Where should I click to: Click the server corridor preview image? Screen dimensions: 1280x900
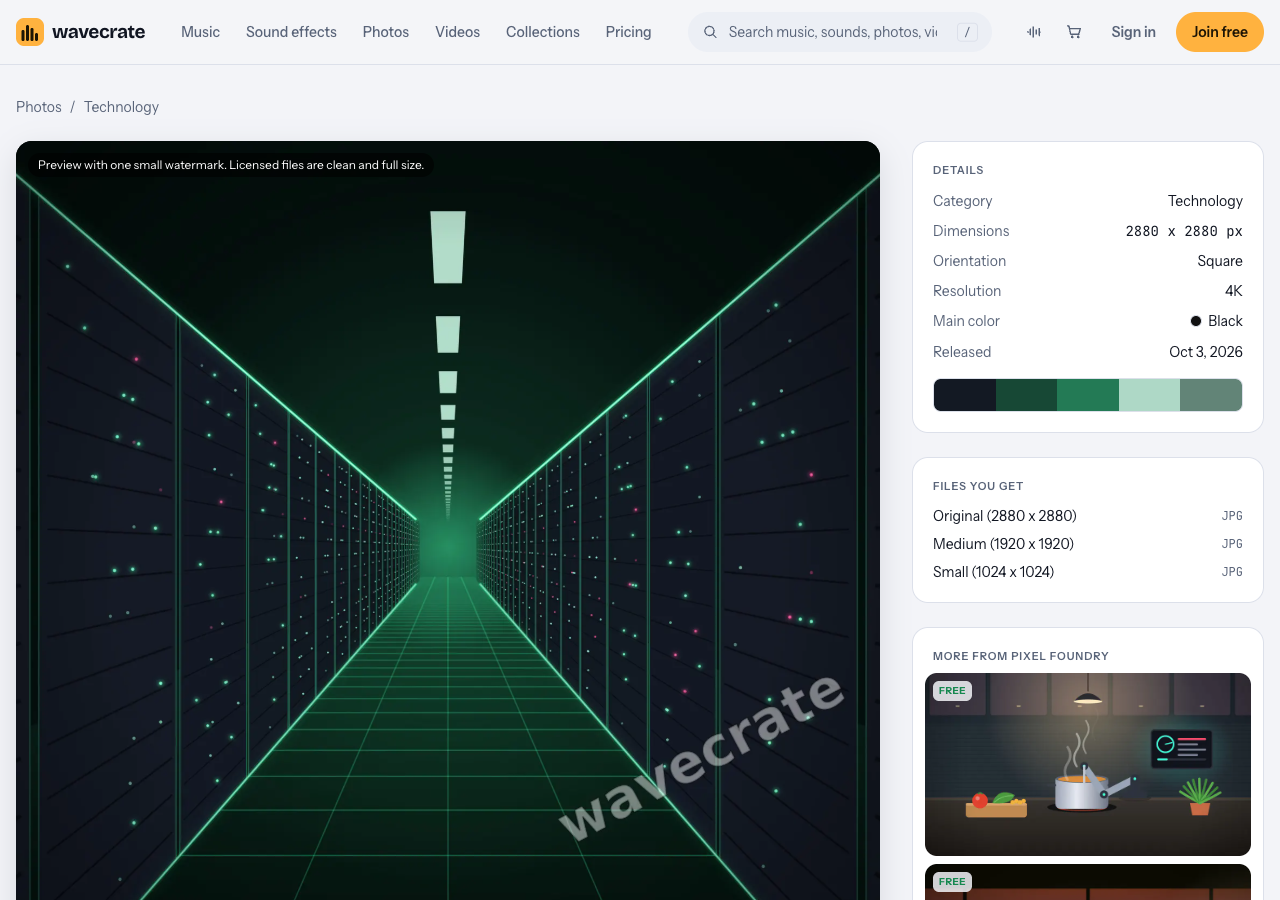click(x=448, y=520)
